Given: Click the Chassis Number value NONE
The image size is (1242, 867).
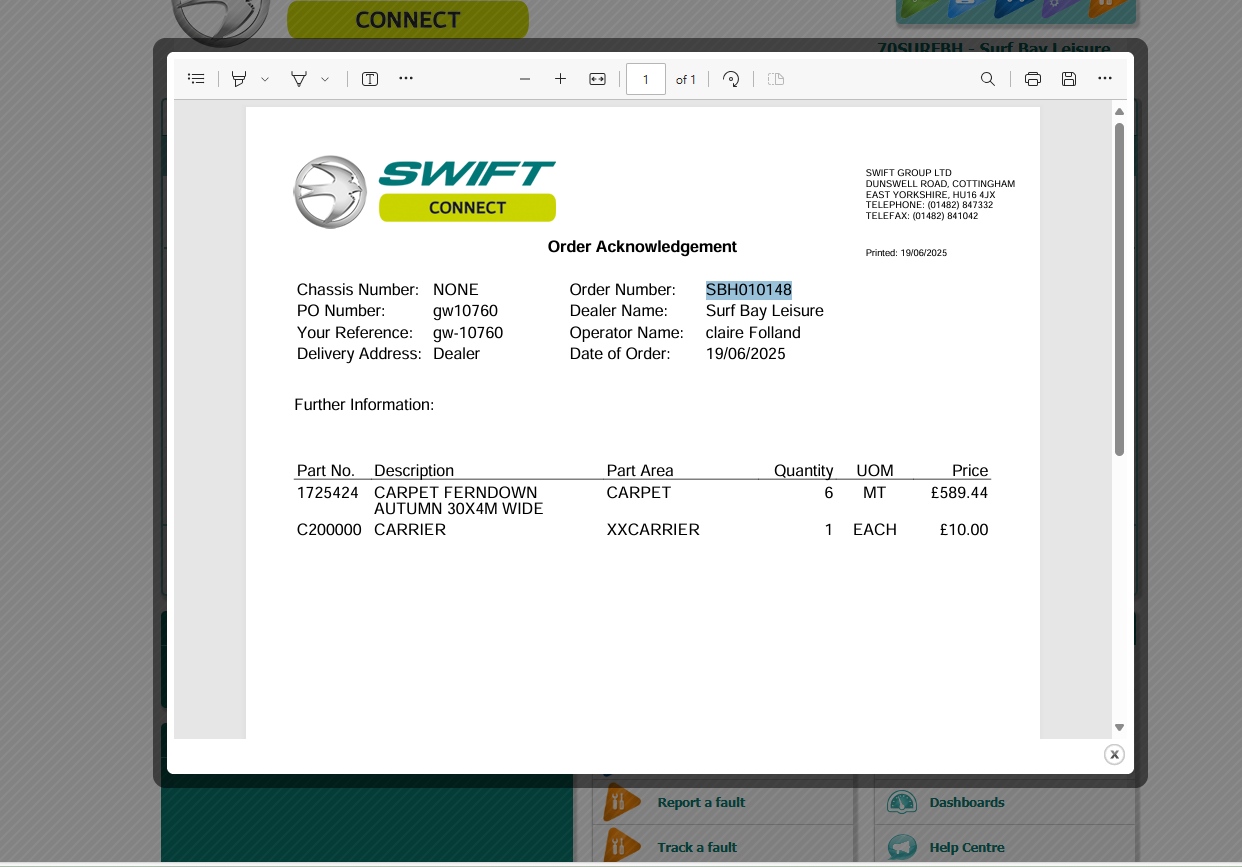Looking at the screenshot, I should (456, 290).
